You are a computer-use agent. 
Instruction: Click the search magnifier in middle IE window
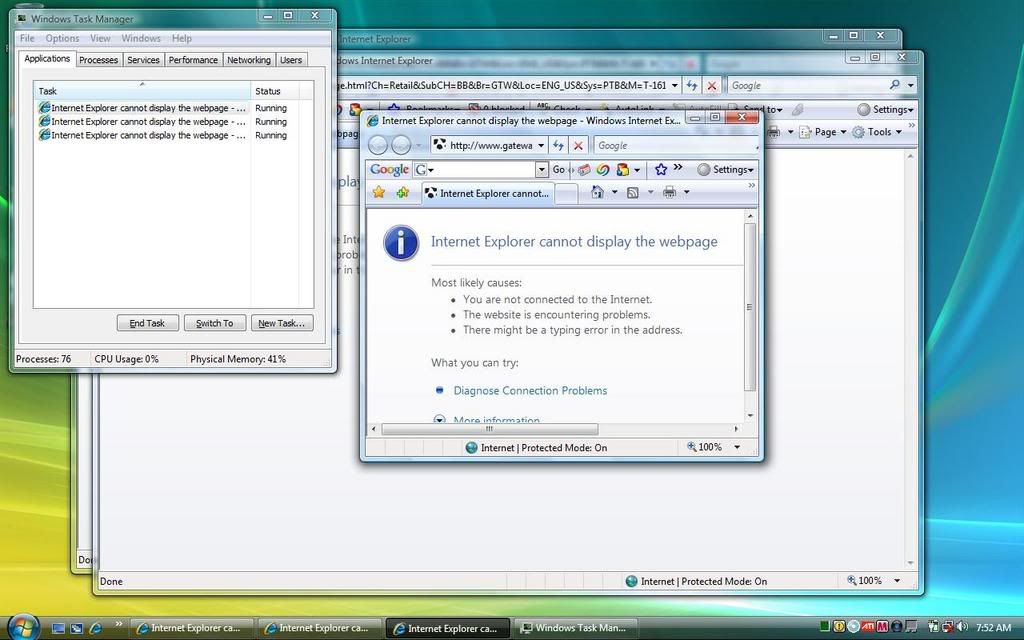click(x=895, y=85)
